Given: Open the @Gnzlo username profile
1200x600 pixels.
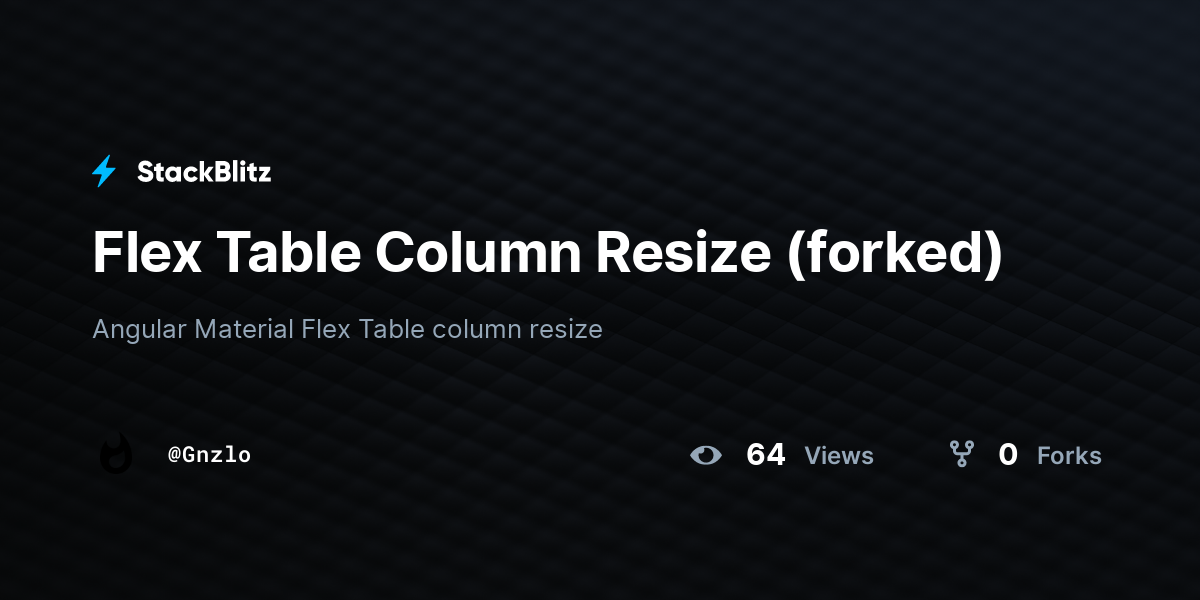Looking at the screenshot, I should 209,455.
